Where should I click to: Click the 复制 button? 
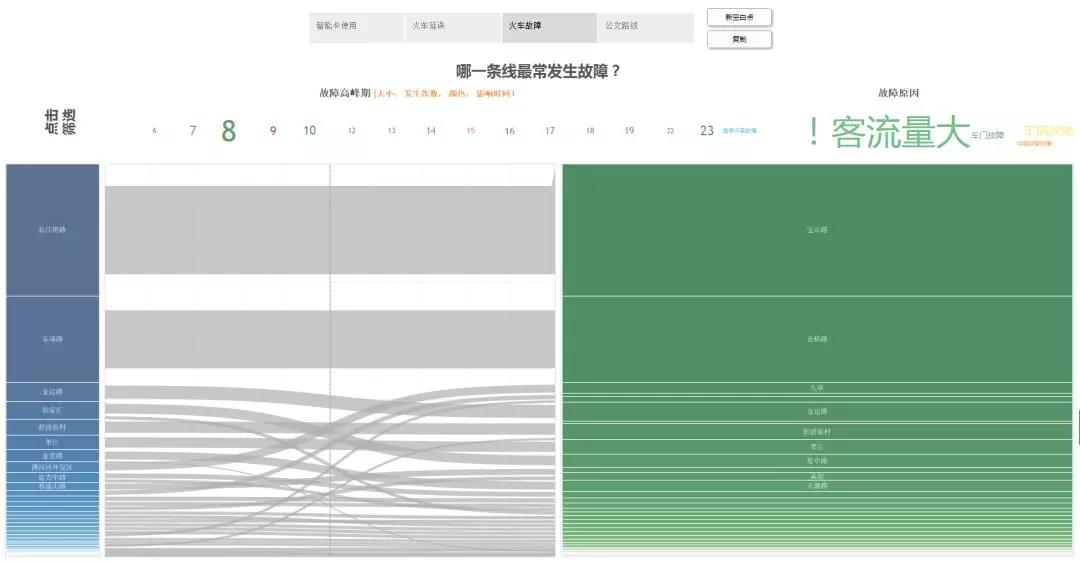(739, 40)
